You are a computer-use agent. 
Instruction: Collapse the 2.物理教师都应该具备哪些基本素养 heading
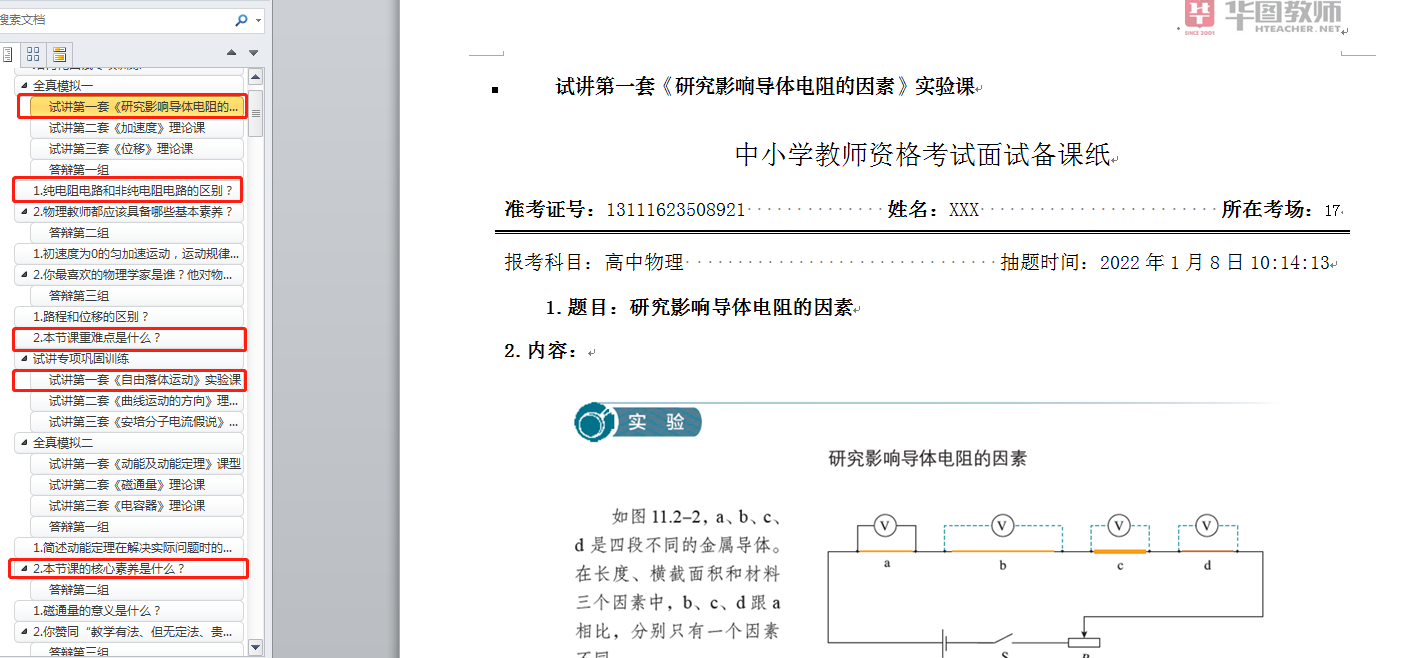24,212
